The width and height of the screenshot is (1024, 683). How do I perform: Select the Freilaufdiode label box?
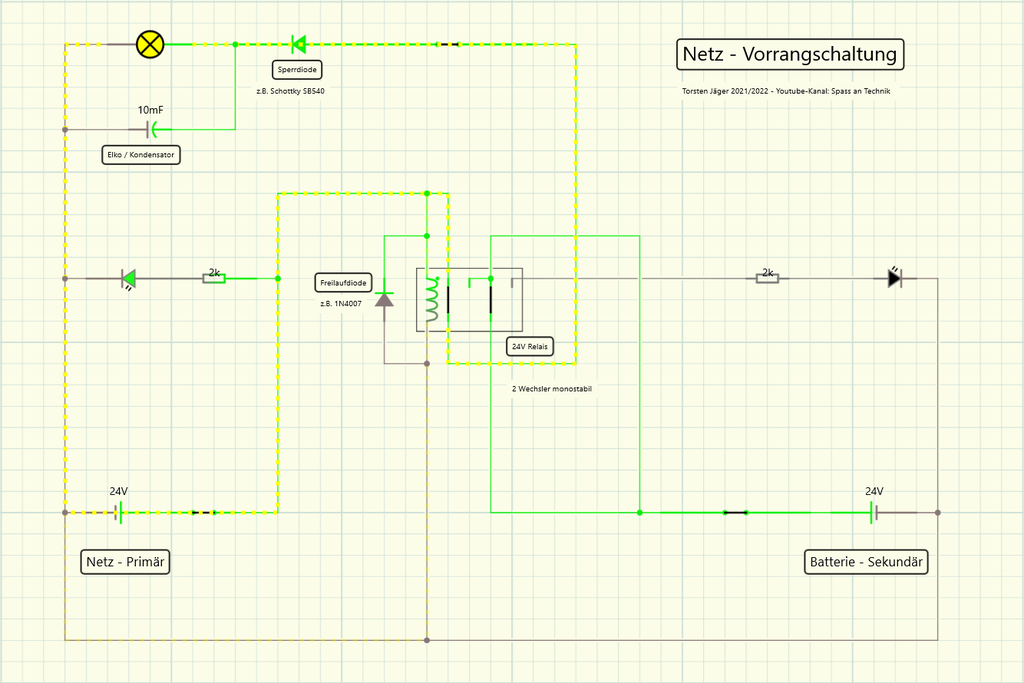344,283
